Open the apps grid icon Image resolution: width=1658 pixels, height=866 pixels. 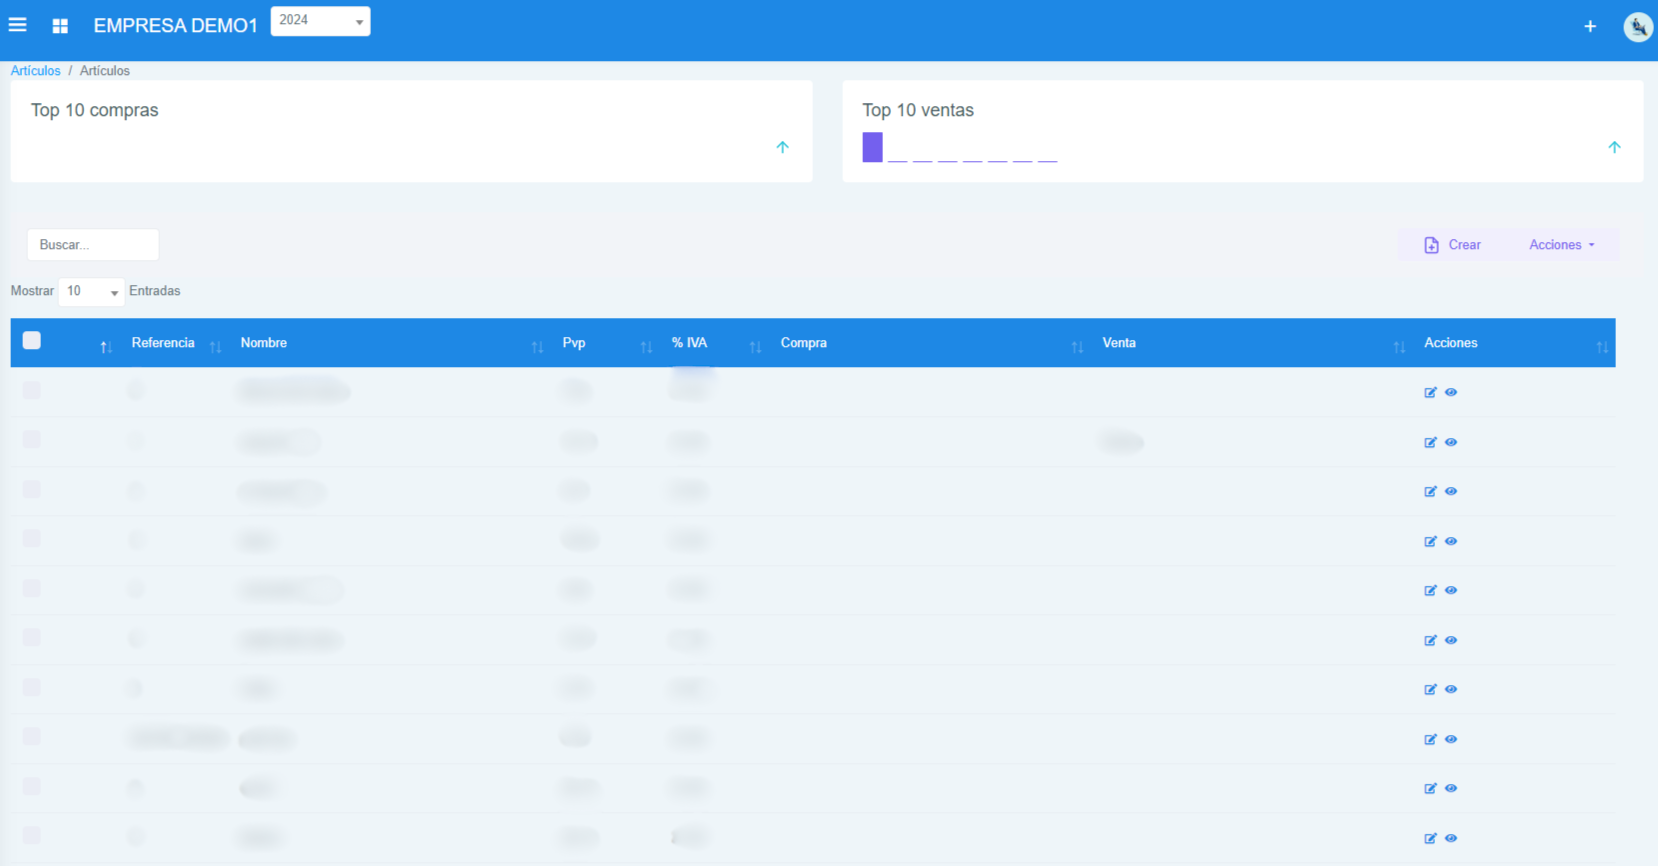pyautogui.click(x=60, y=26)
